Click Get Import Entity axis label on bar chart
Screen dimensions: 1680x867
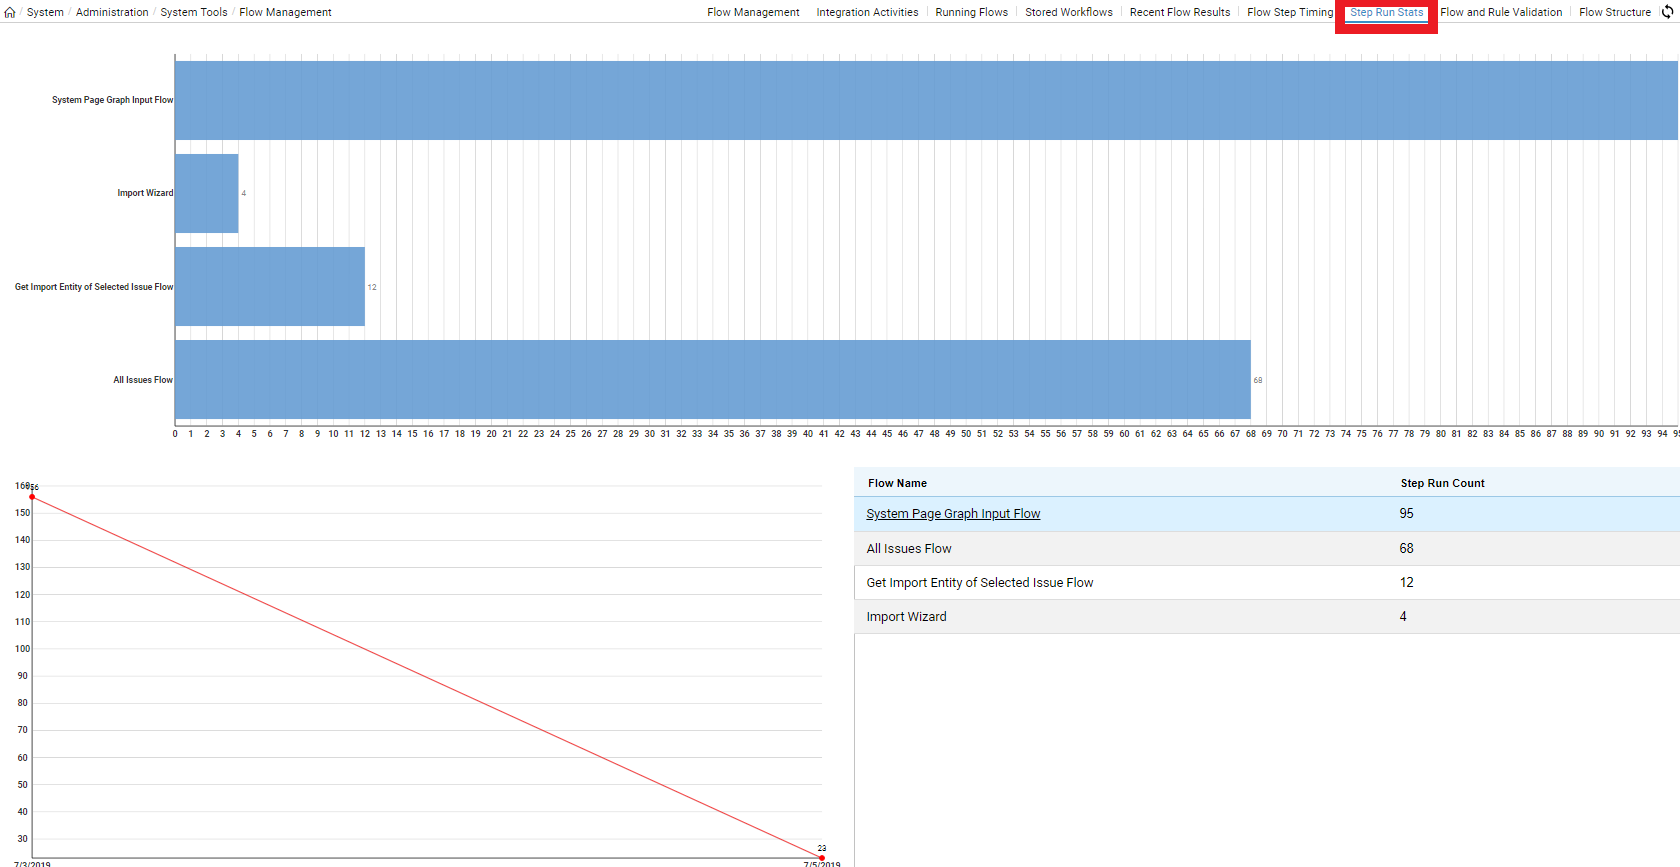pyautogui.click(x=94, y=287)
